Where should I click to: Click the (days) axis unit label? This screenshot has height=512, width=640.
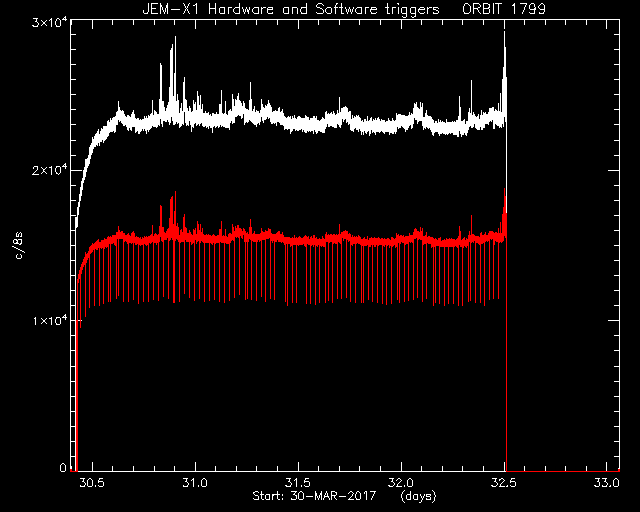(418, 496)
